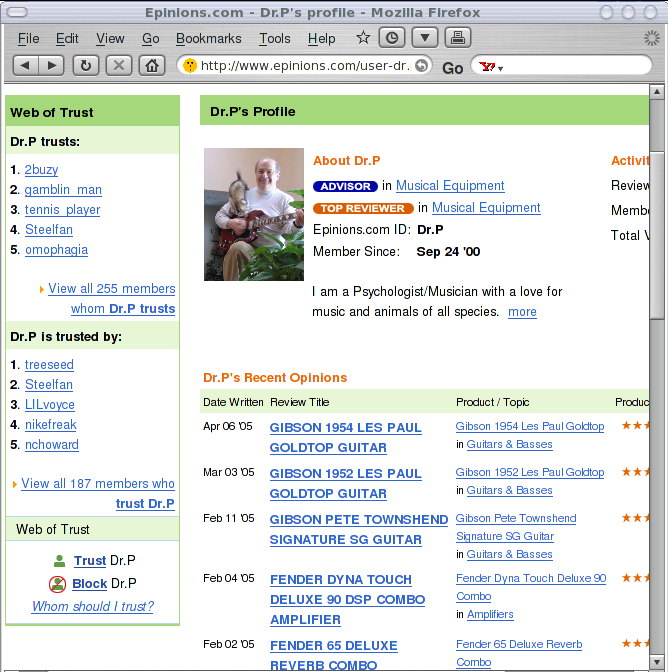The height and width of the screenshot is (672, 668).
Task: Open Fender Dyna Touch Deluxe 90 review title
Action: 347,599
